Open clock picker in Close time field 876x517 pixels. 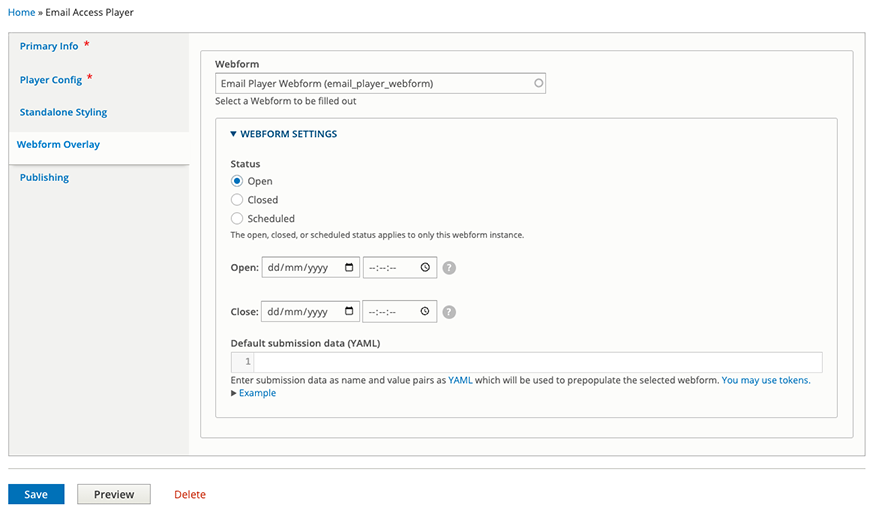(x=425, y=311)
